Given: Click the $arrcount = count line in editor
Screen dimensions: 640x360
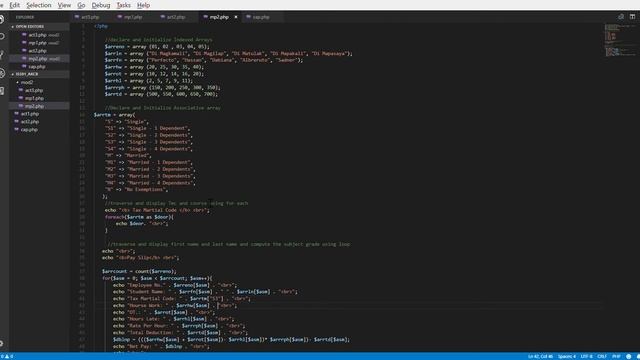Looking at the screenshot, I should point(139,271).
